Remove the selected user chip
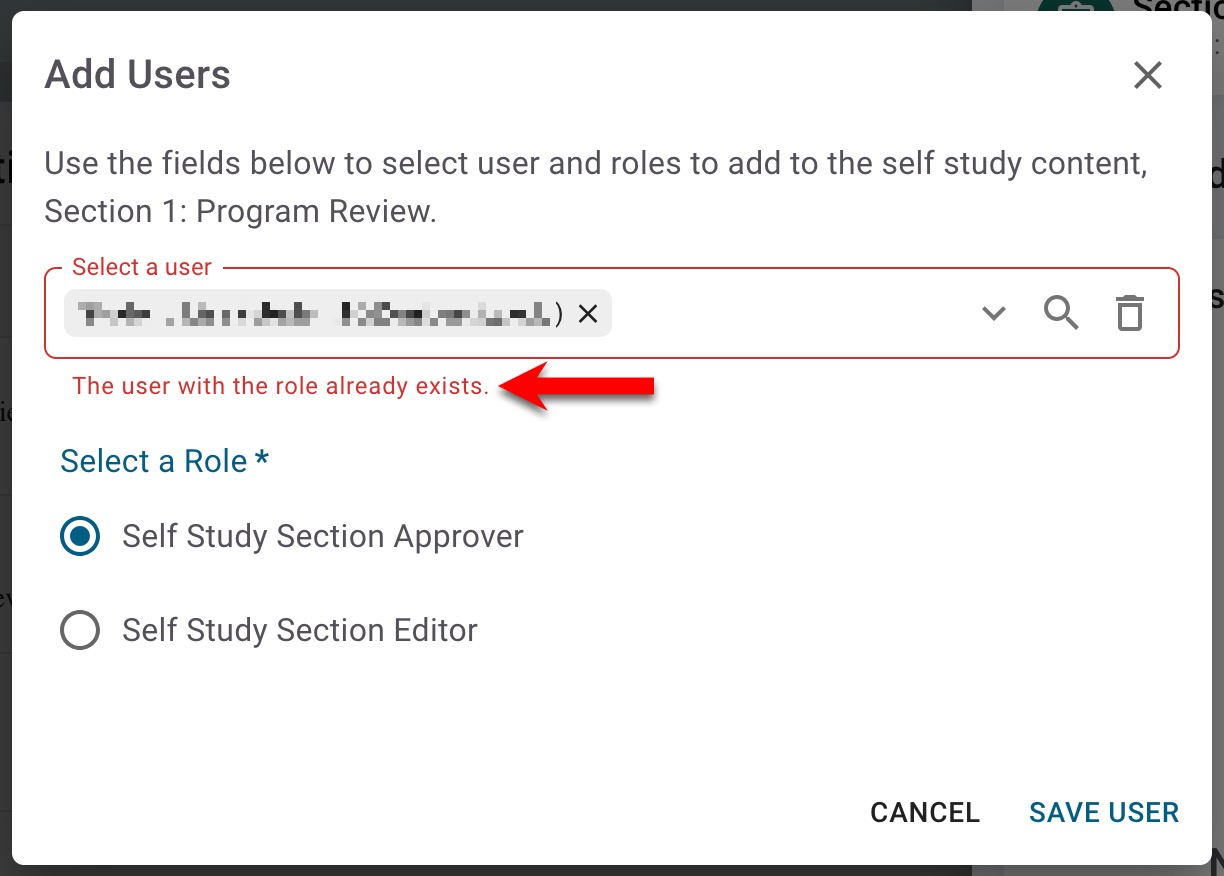This screenshot has width=1224, height=876. [588, 314]
